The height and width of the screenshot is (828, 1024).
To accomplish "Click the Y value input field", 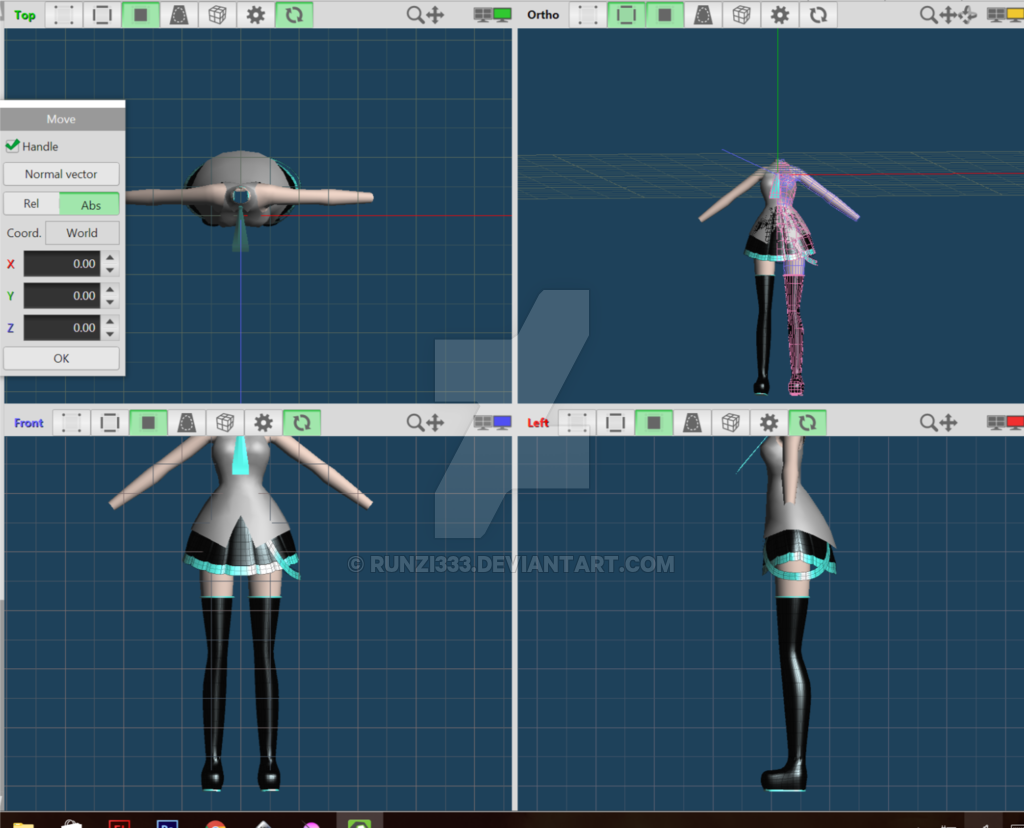I will 62,296.
